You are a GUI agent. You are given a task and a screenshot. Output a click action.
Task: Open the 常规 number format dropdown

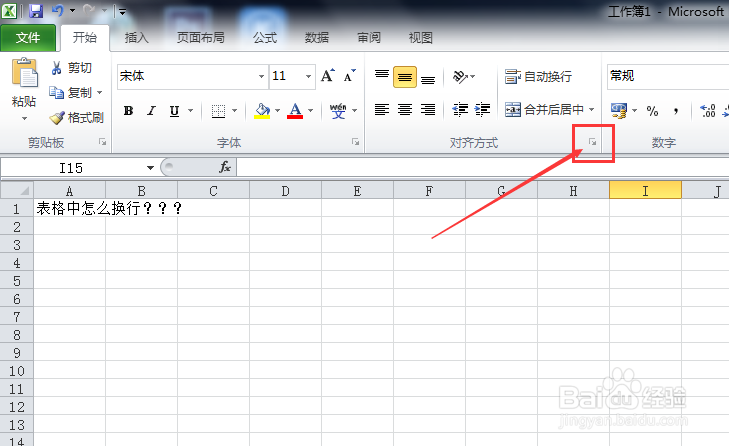point(668,76)
